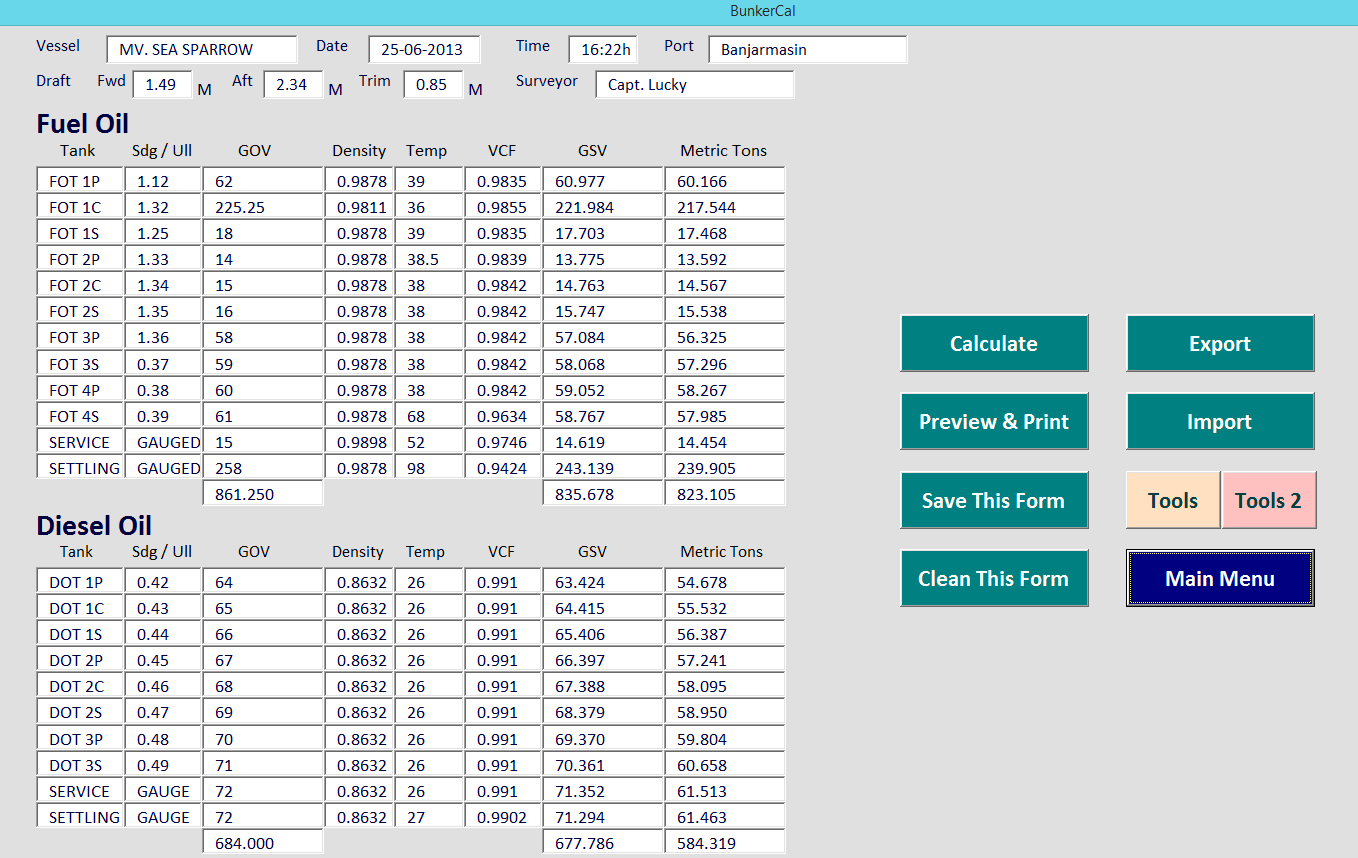Screen dimensions: 1358x858
Task: Select the Aft draft field
Action: pos(294,84)
